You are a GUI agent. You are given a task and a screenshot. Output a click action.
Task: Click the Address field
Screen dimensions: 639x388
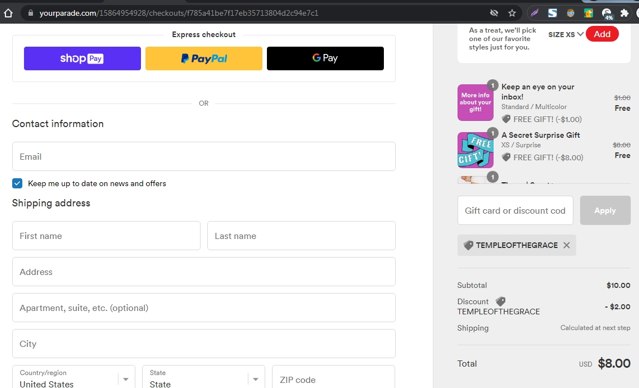[x=204, y=271]
